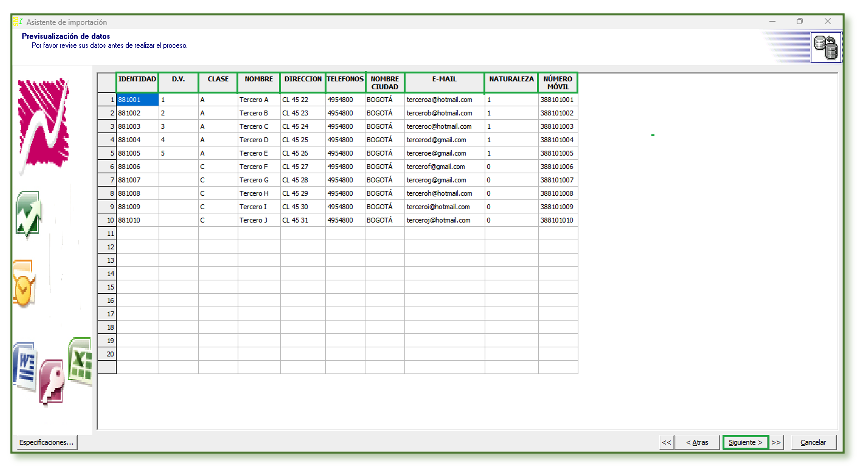Click the wizard icon in title bar
862x467 pixels.
(x=15, y=21)
